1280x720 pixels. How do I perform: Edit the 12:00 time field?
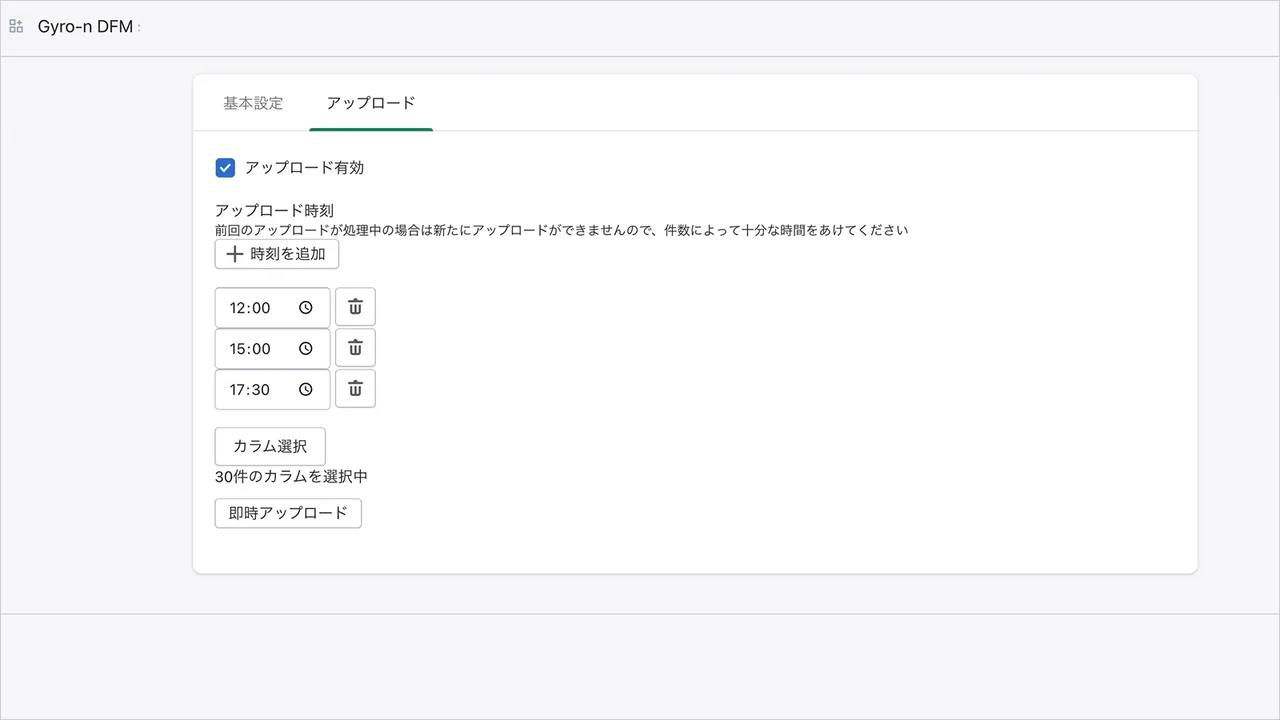coord(272,308)
